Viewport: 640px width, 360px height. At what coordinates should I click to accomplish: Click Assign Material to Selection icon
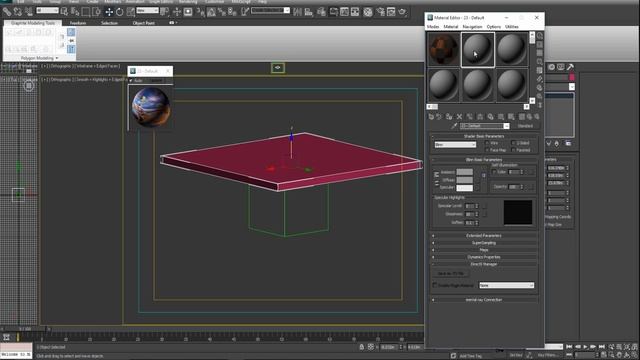pos(449,117)
